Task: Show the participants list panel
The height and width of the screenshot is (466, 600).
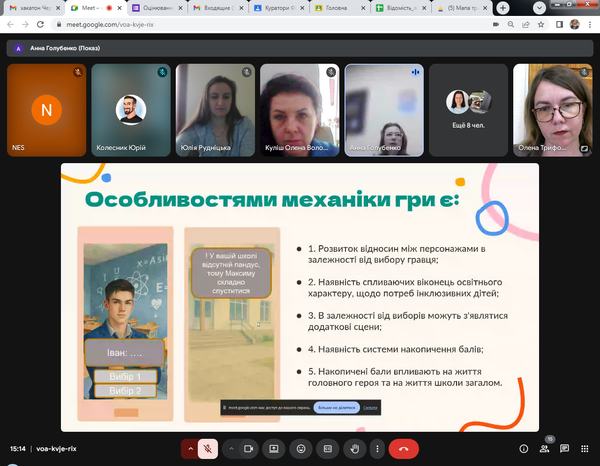Action: (x=545, y=449)
